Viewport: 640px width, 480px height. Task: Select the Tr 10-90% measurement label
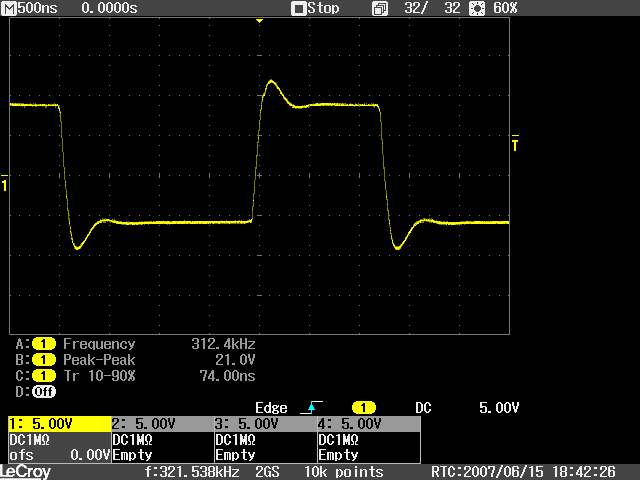[x=99, y=376]
